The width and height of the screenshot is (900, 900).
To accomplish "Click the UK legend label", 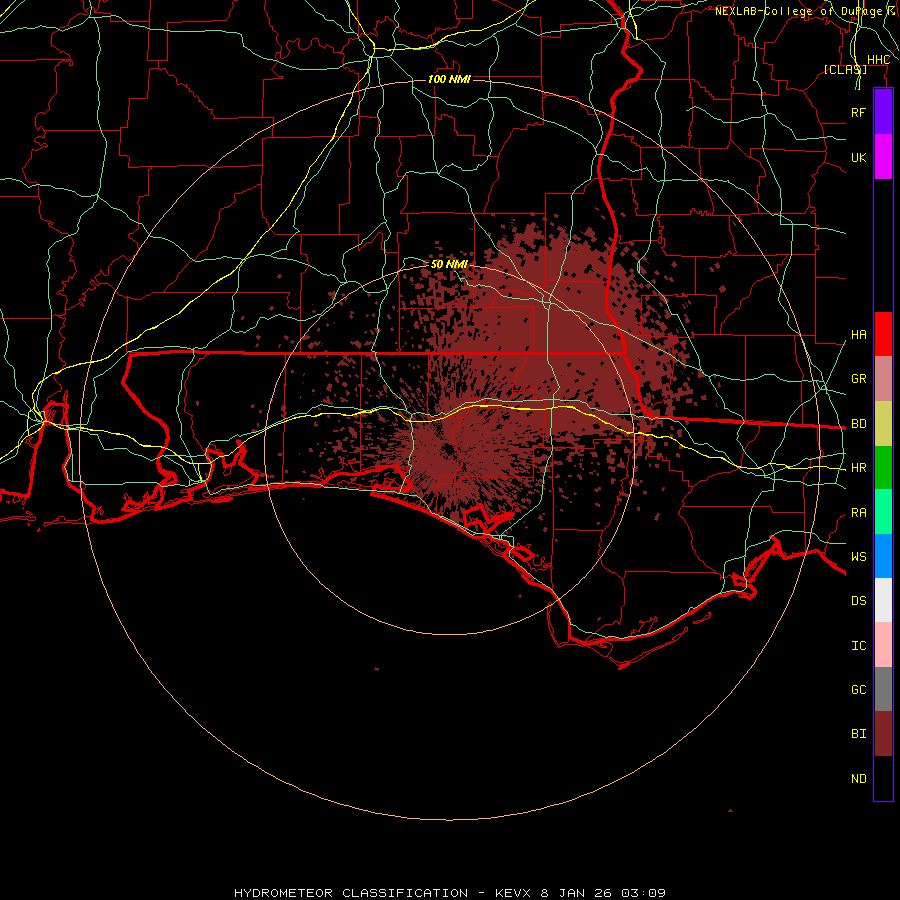I will tap(858, 157).
